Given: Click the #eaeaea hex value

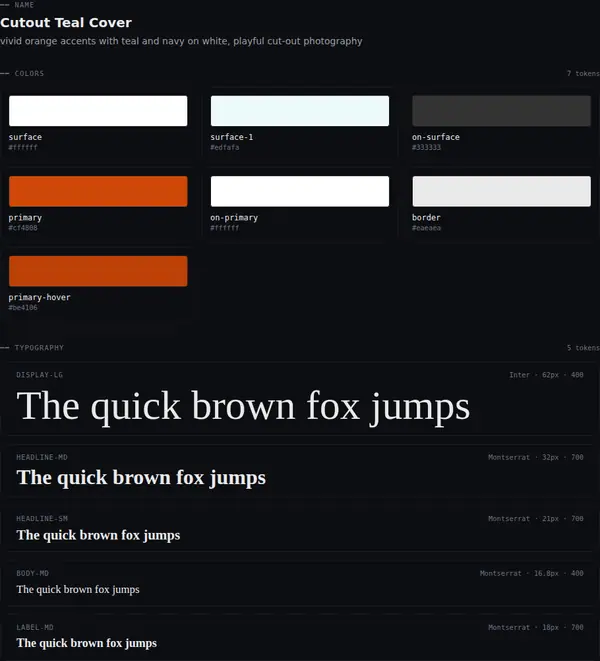Looking at the screenshot, I should tap(426, 228).
